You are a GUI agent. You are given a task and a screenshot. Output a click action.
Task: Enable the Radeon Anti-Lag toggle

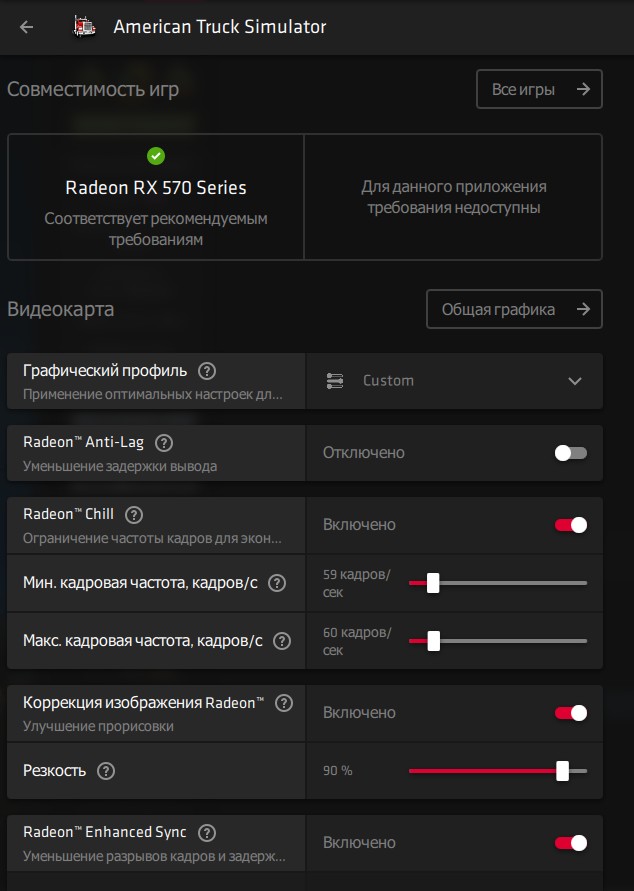click(570, 453)
